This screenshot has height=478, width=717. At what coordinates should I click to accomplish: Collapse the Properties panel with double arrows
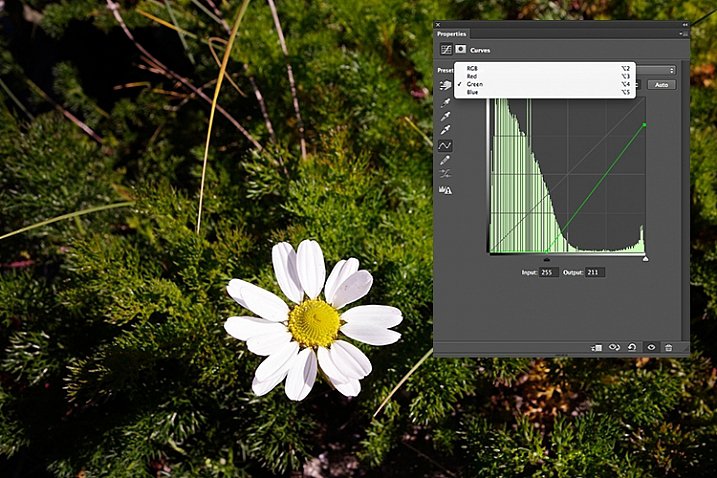684,24
